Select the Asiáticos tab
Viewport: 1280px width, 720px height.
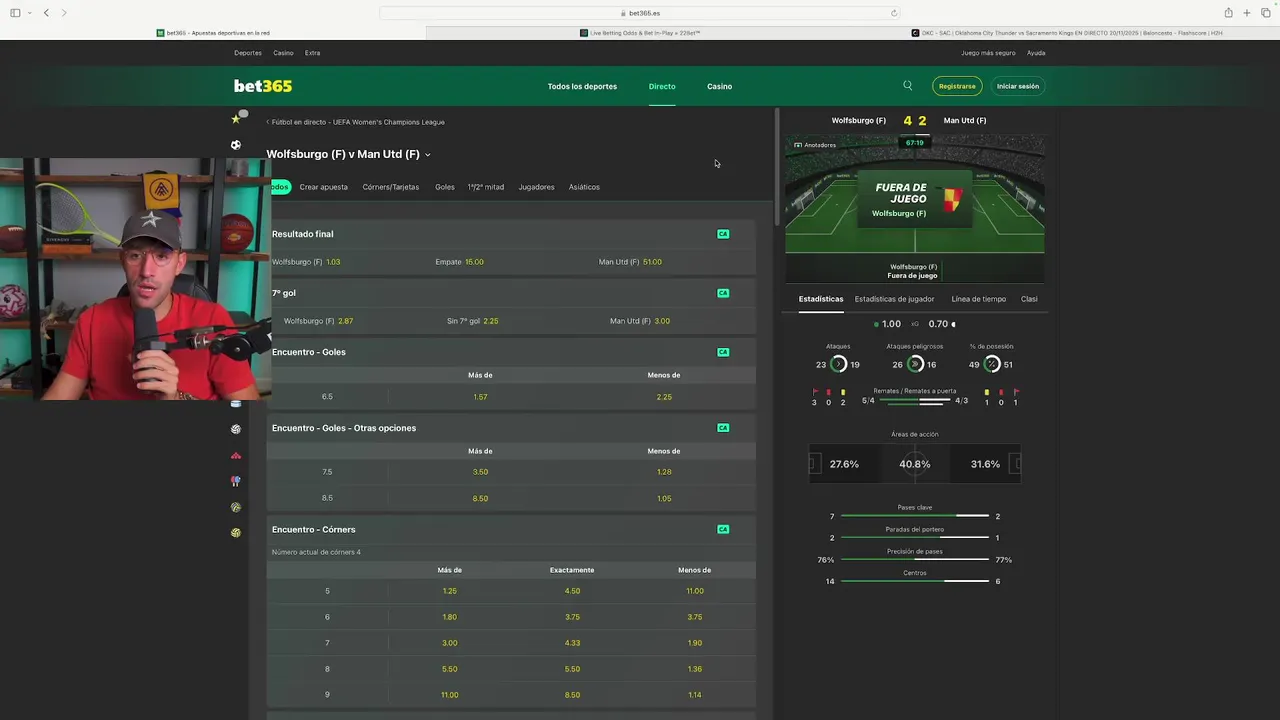tap(584, 187)
